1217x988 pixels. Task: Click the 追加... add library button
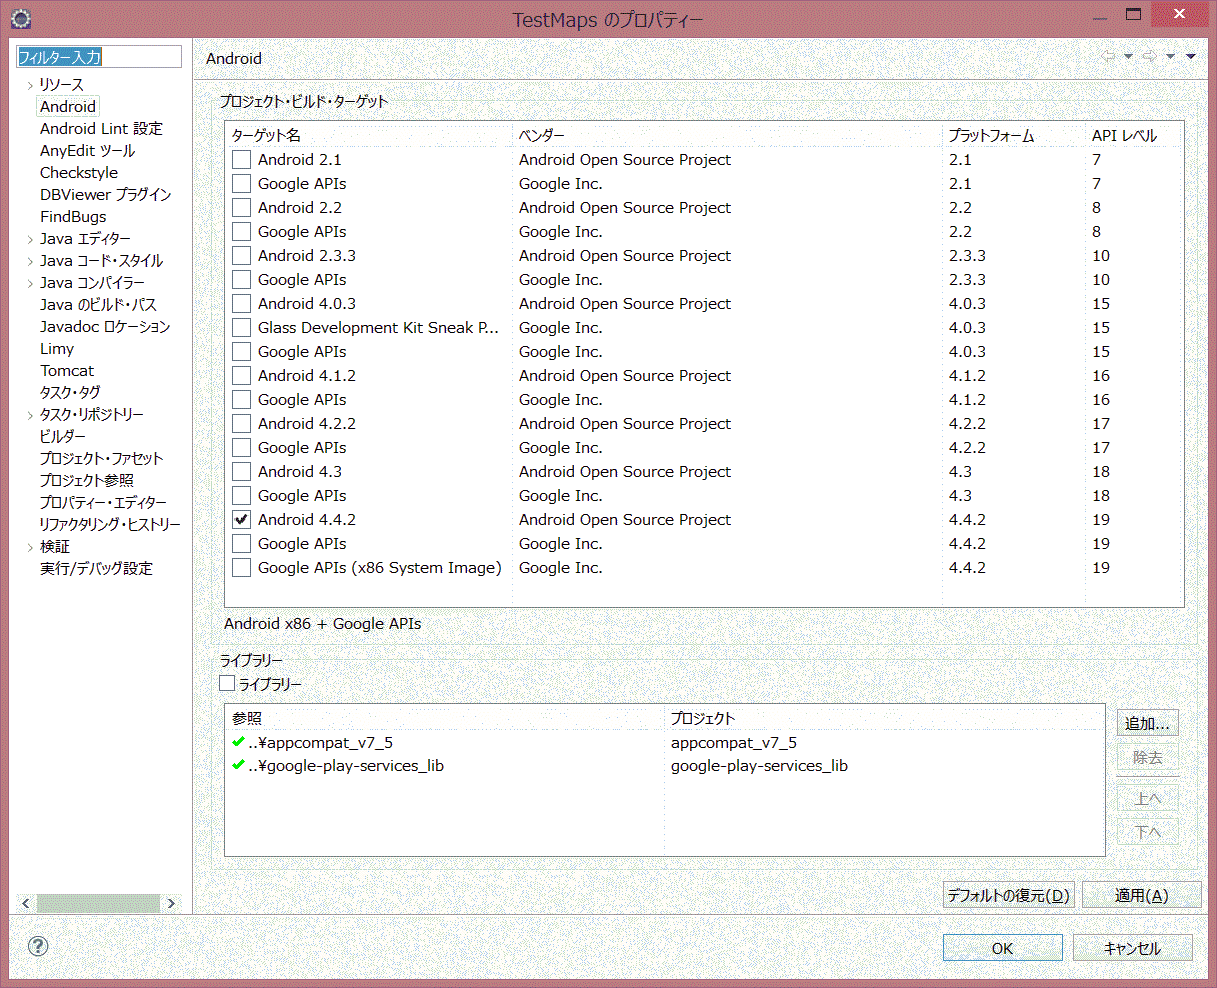point(1147,724)
